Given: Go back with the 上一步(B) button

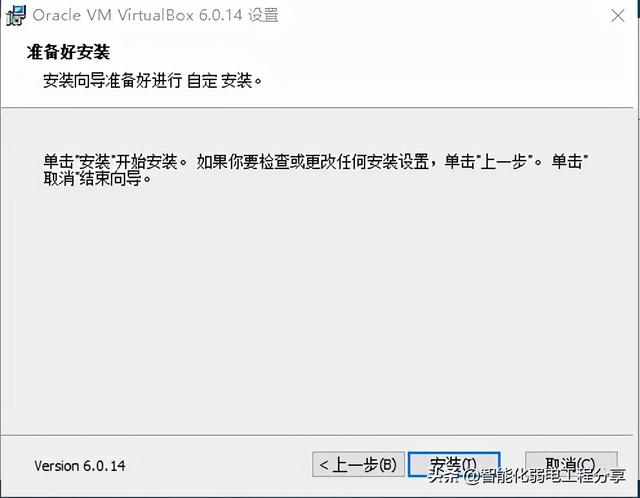Looking at the screenshot, I should 358,465.
